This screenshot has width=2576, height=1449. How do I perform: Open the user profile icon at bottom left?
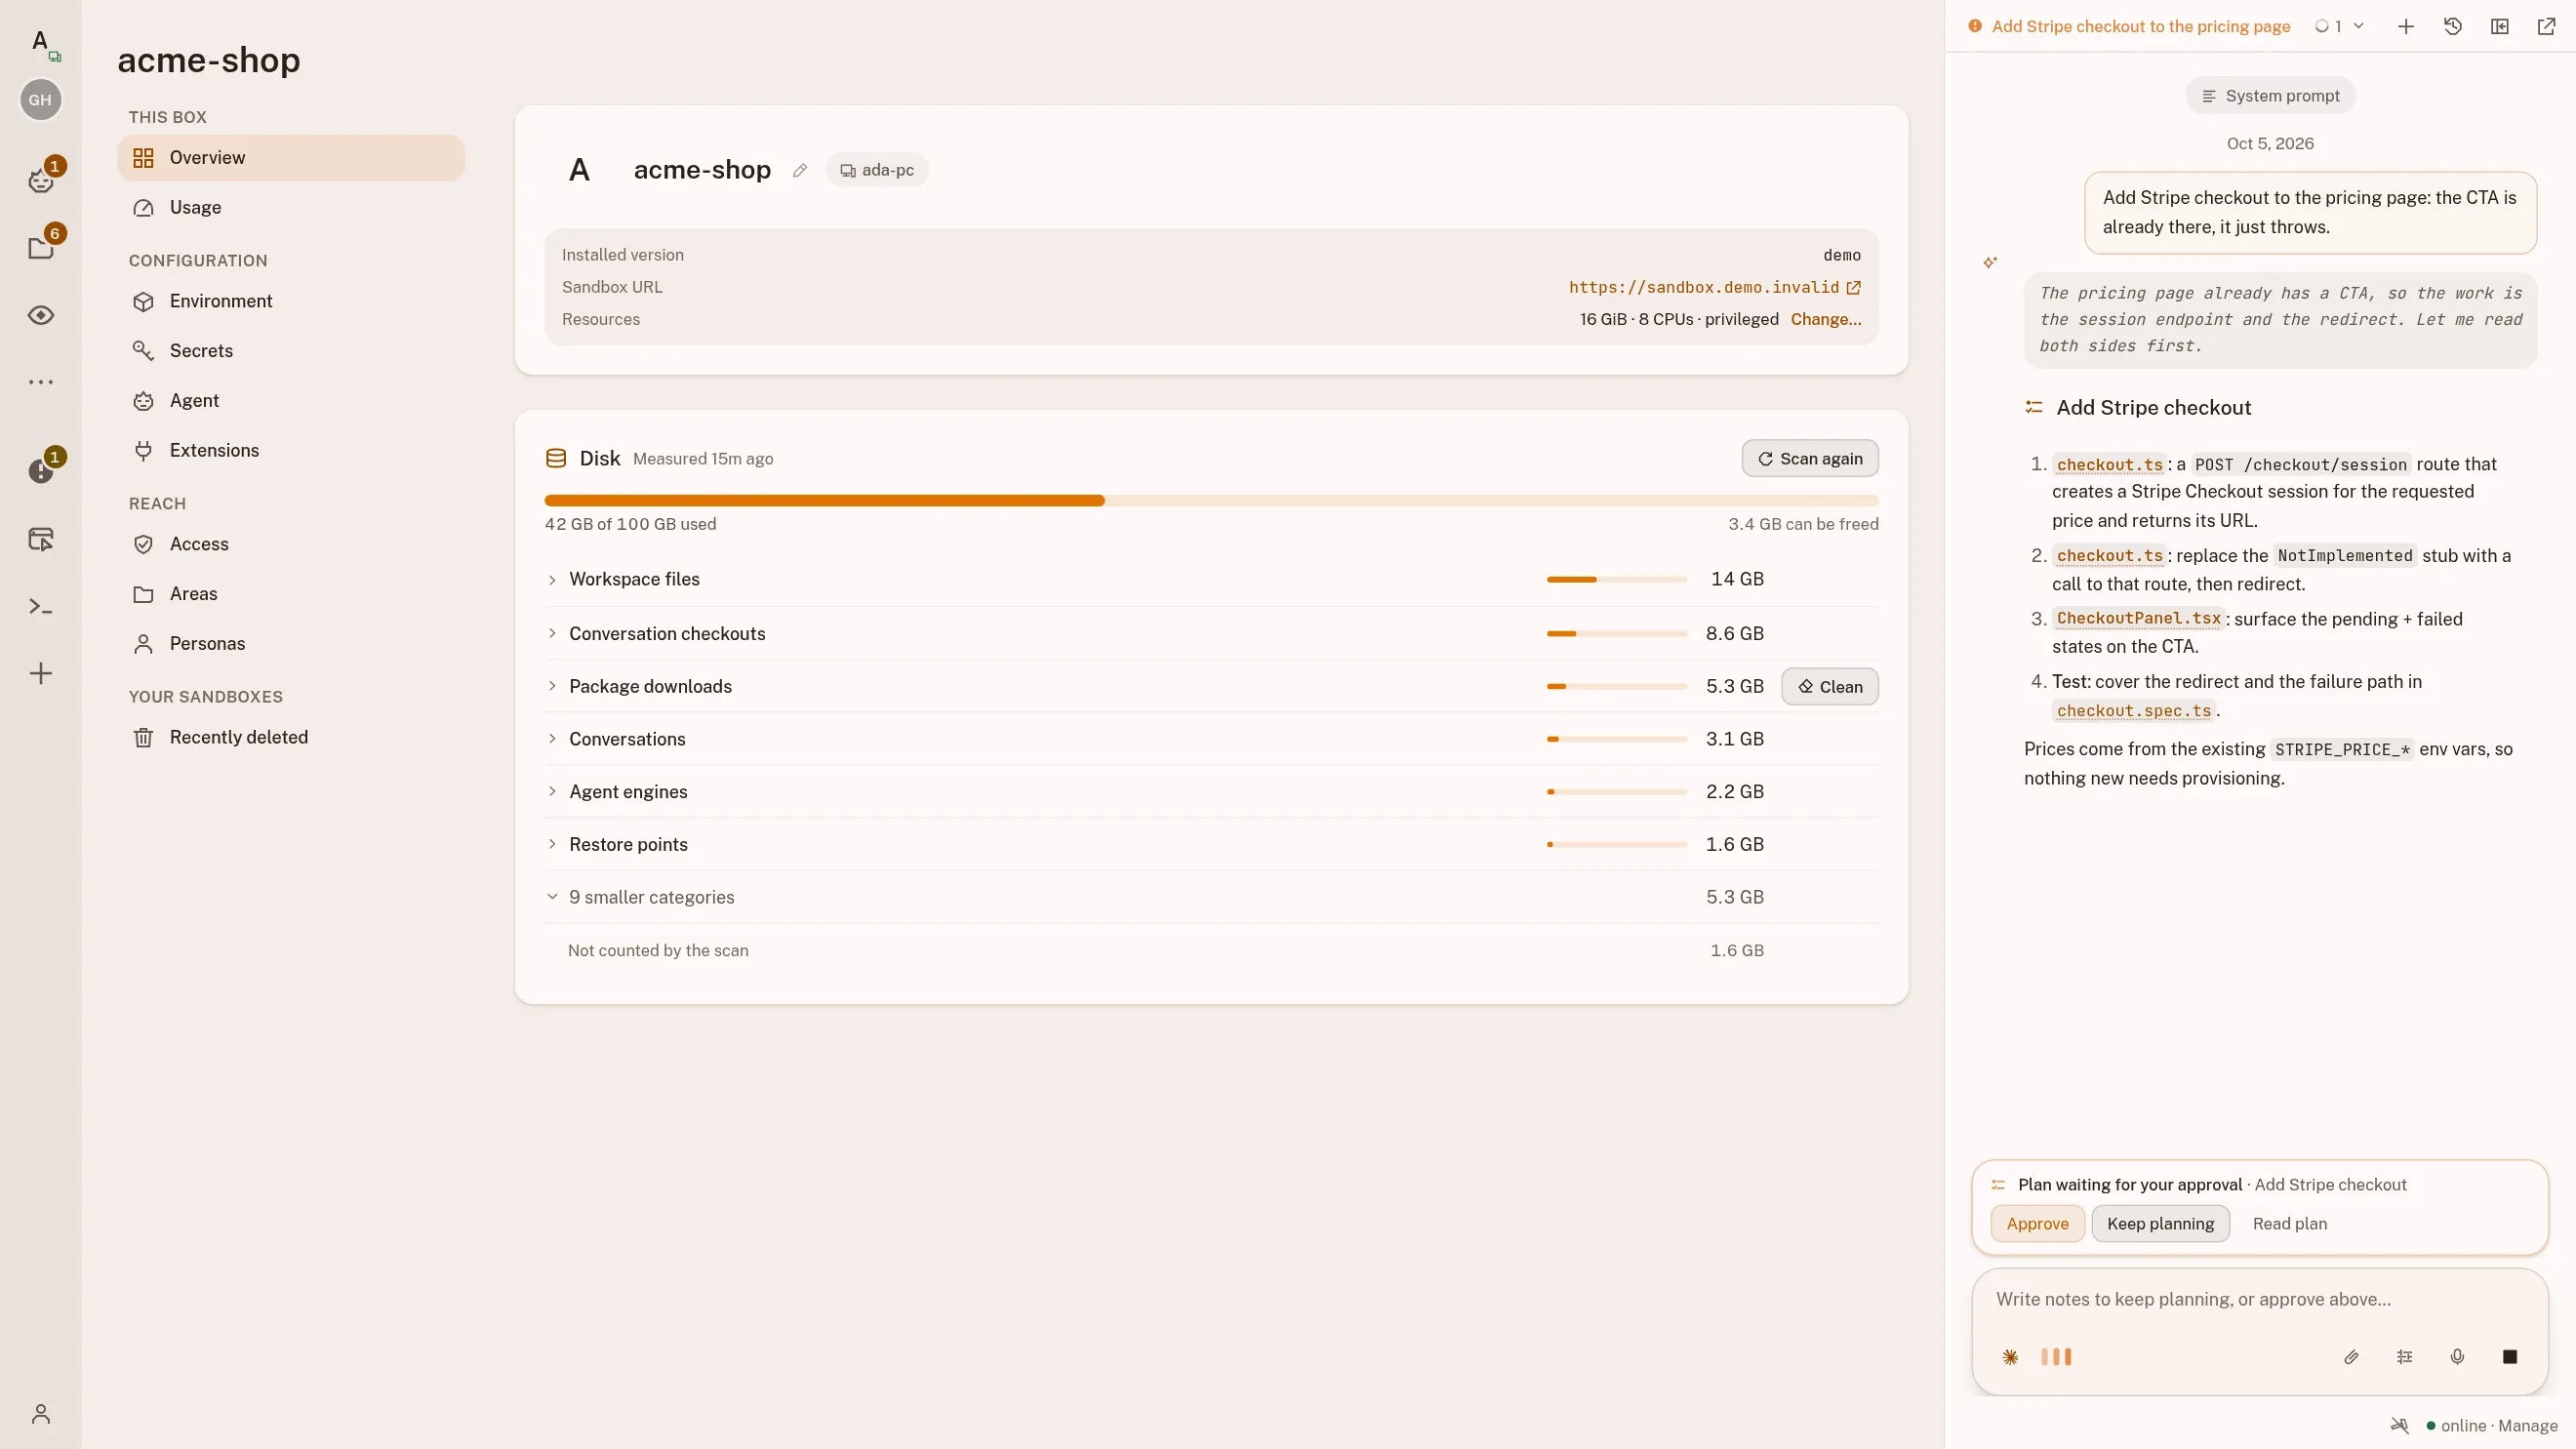pyautogui.click(x=41, y=1413)
